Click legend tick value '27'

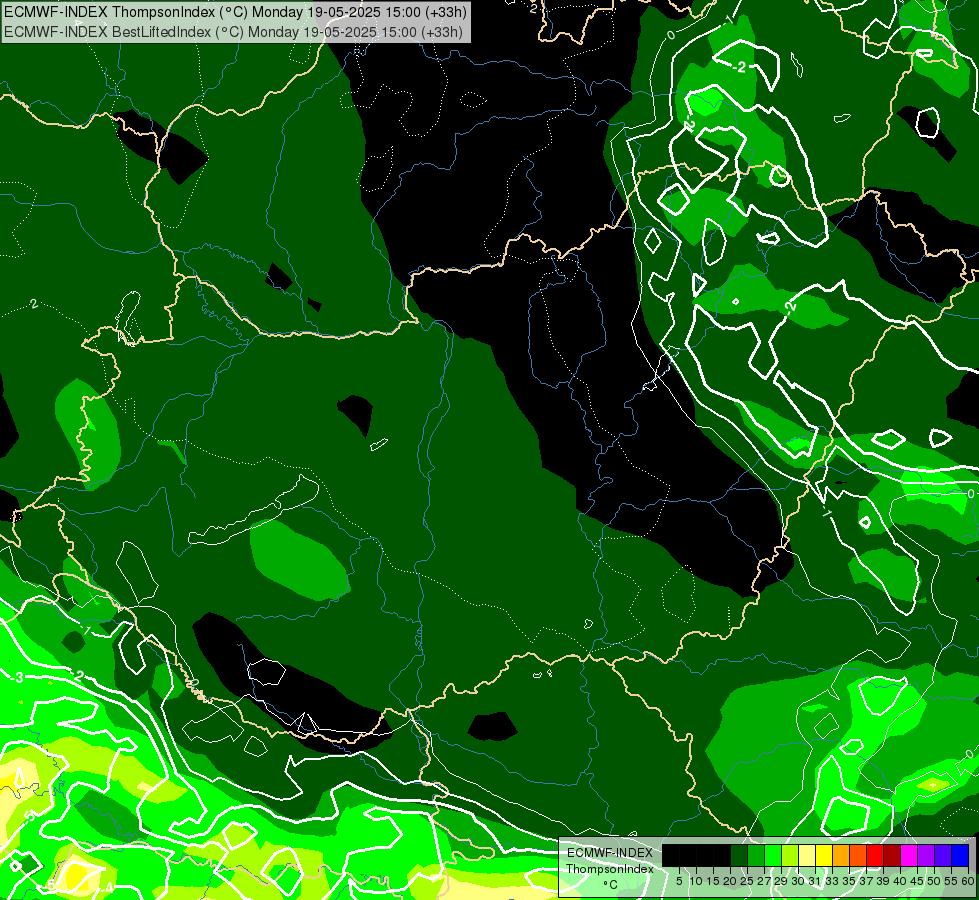[x=764, y=881]
